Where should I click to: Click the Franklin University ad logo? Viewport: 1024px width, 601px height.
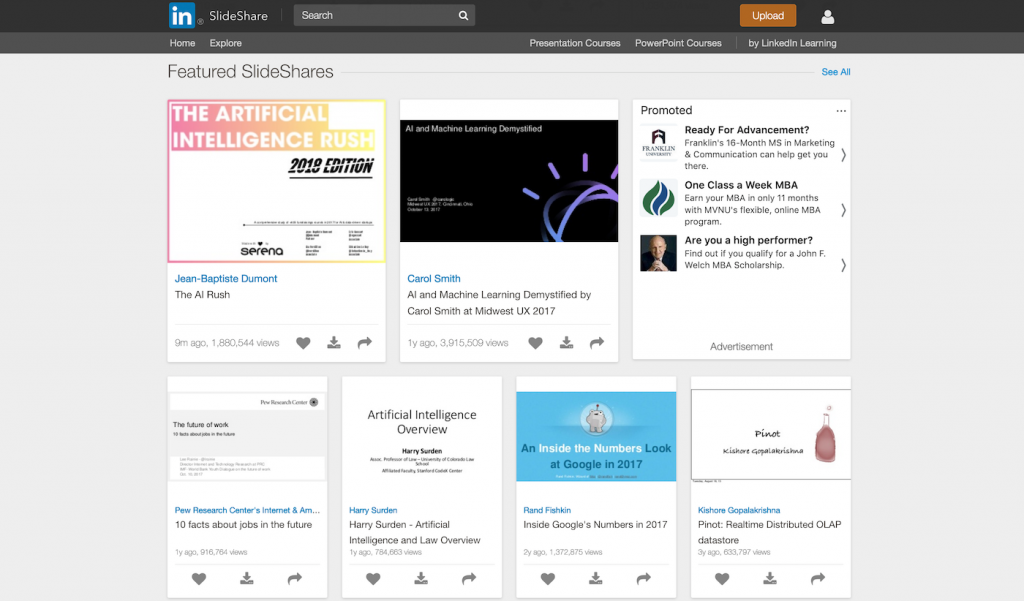pos(658,142)
